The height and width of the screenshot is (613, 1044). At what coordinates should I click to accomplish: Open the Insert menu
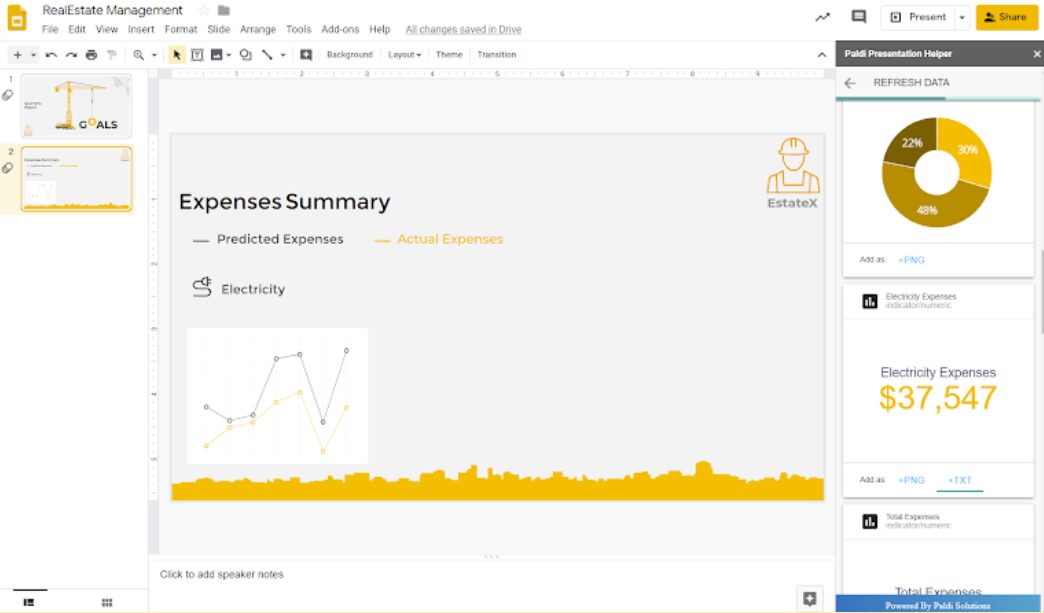click(141, 29)
